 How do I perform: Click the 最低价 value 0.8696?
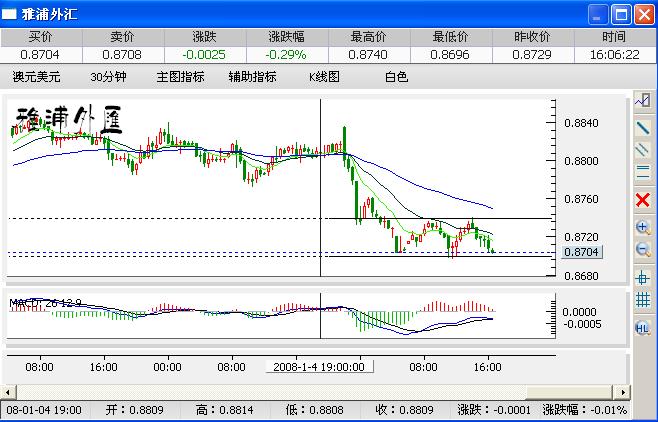[450, 55]
